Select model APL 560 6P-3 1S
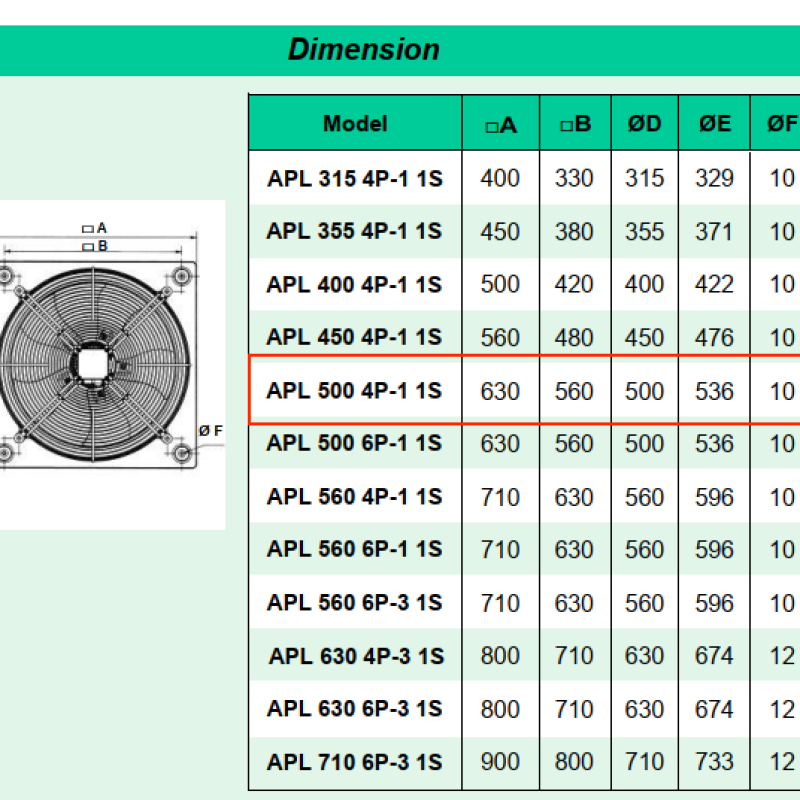 click(x=355, y=603)
